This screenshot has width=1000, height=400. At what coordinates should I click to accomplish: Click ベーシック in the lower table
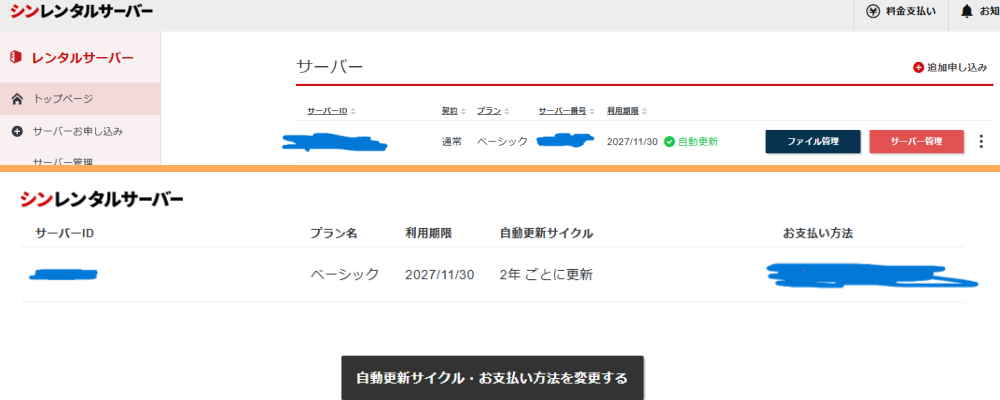click(x=345, y=275)
